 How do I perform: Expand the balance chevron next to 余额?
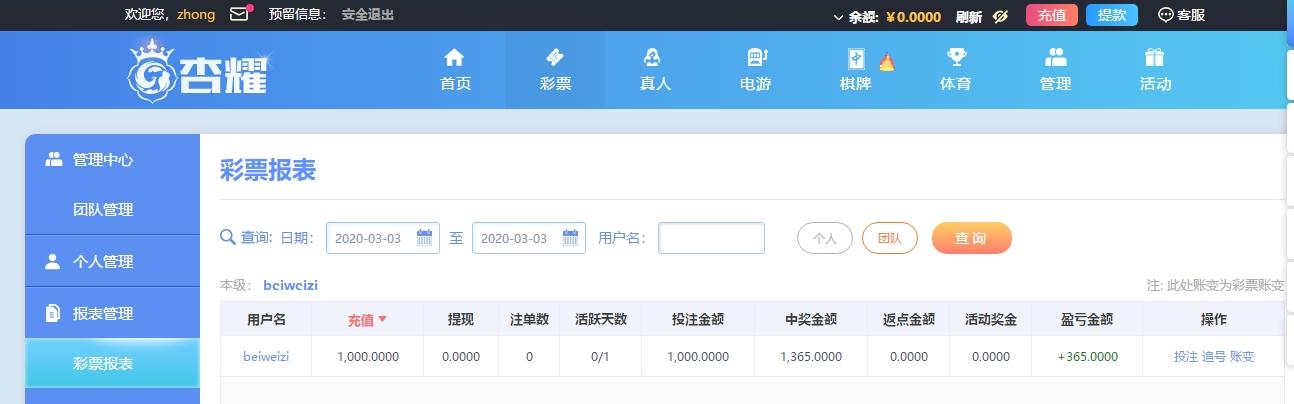tap(838, 16)
